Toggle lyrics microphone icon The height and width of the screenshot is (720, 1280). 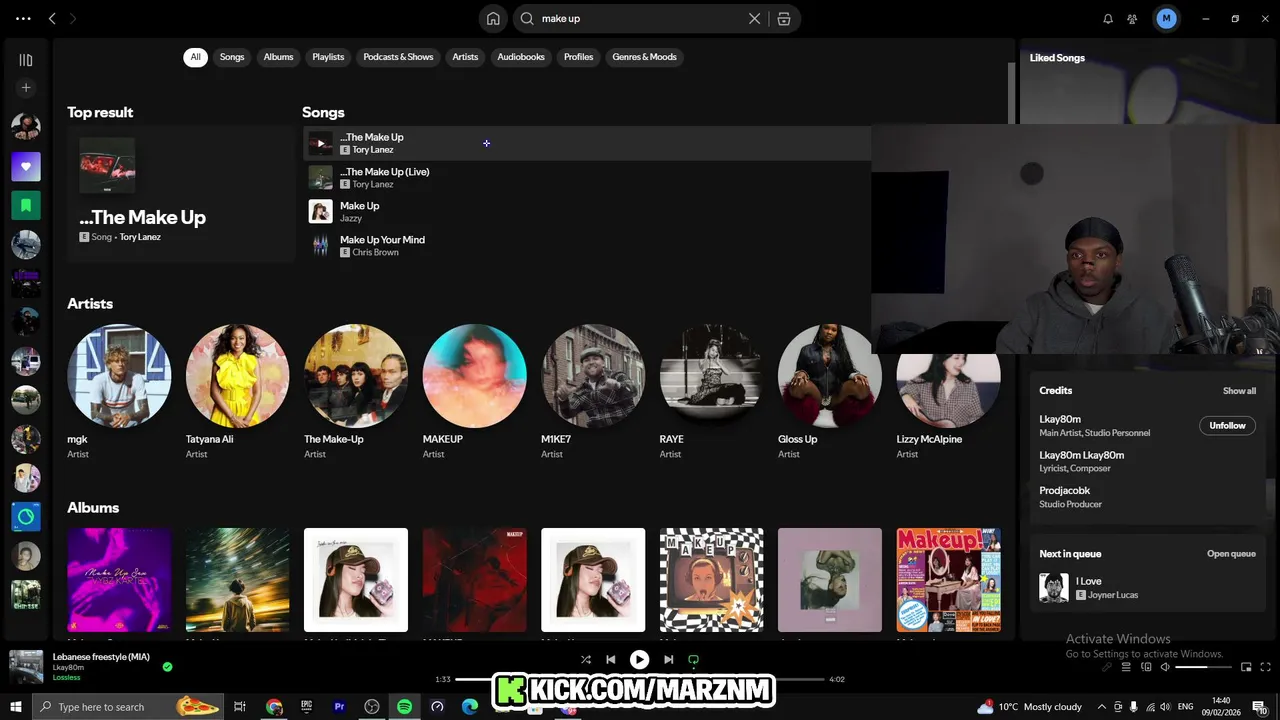click(x=1107, y=667)
